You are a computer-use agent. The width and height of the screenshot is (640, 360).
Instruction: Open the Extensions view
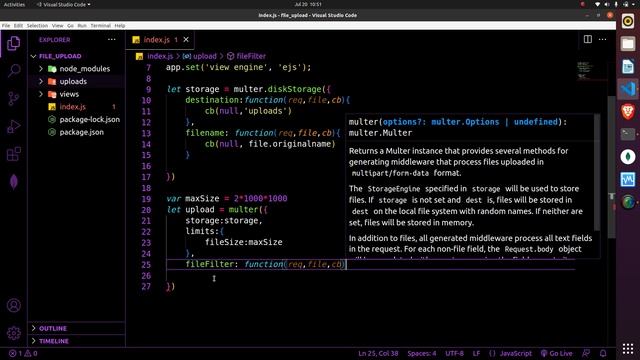13,154
